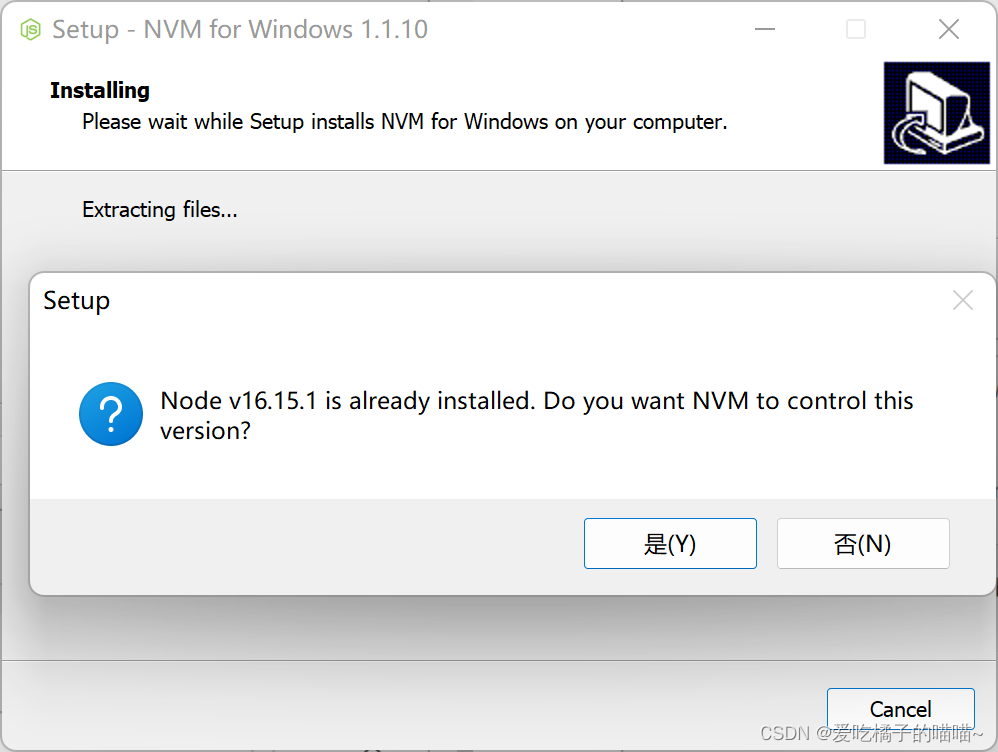
Task: Click the JS logo icon in title bar
Action: [30, 29]
